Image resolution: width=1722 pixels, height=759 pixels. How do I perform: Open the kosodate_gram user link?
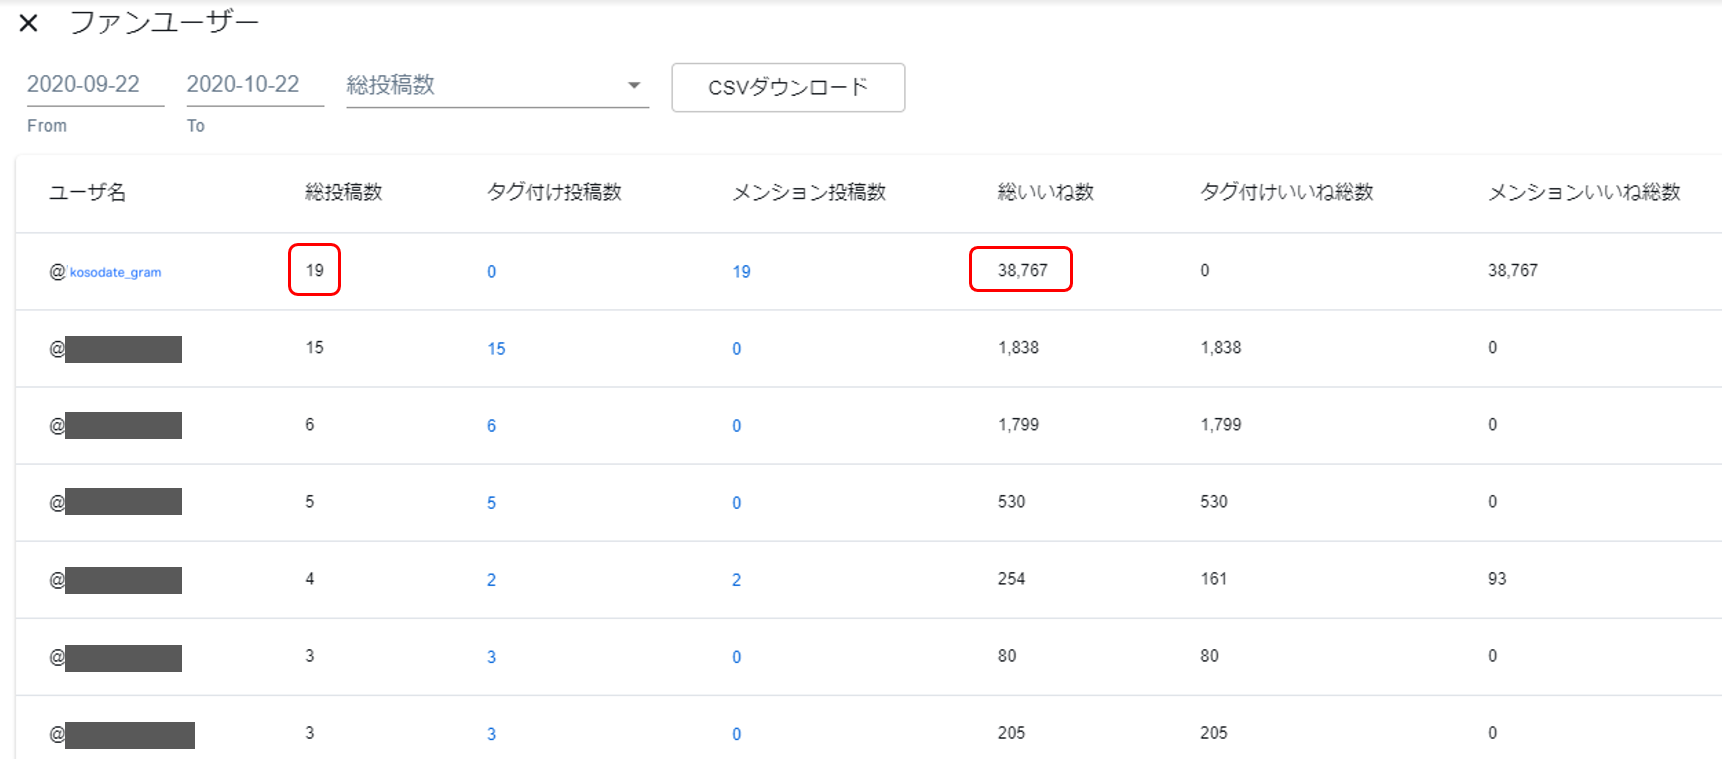pyautogui.click(x=115, y=272)
